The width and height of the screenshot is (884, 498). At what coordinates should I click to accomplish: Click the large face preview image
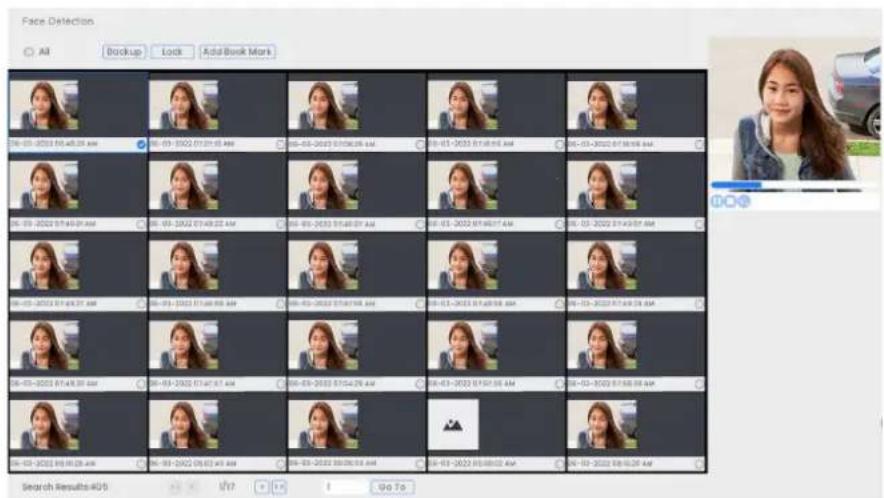(x=794, y=109)
